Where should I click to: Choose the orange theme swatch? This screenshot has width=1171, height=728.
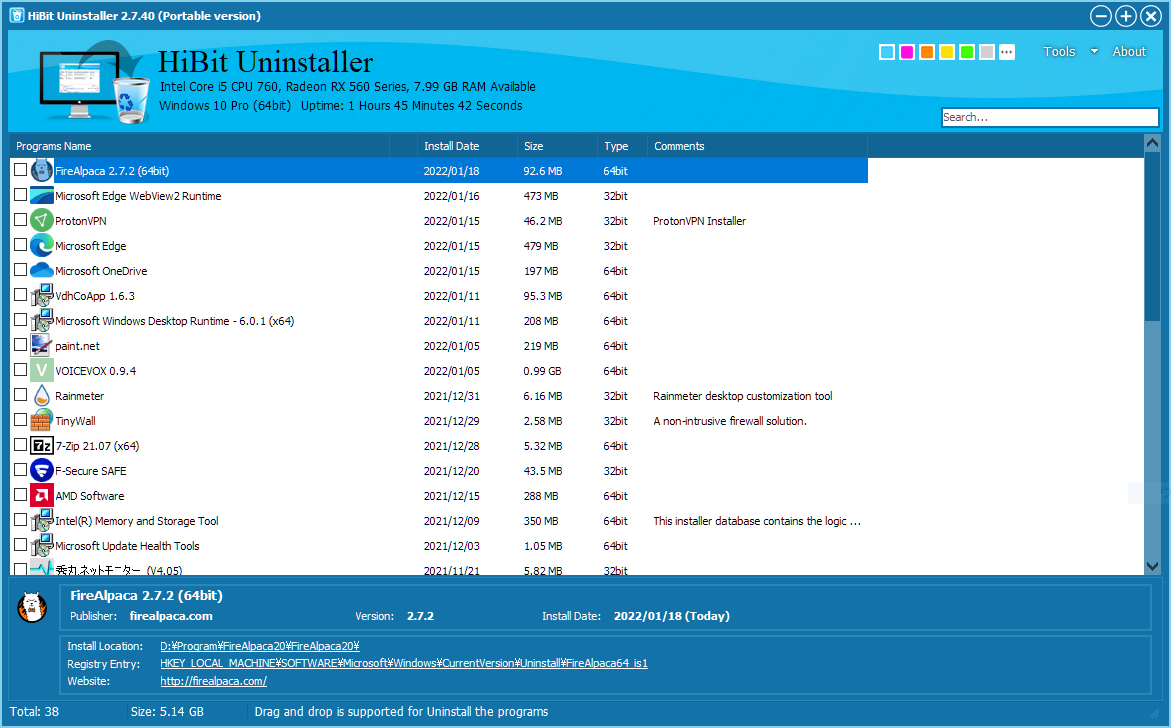(927, 52)
